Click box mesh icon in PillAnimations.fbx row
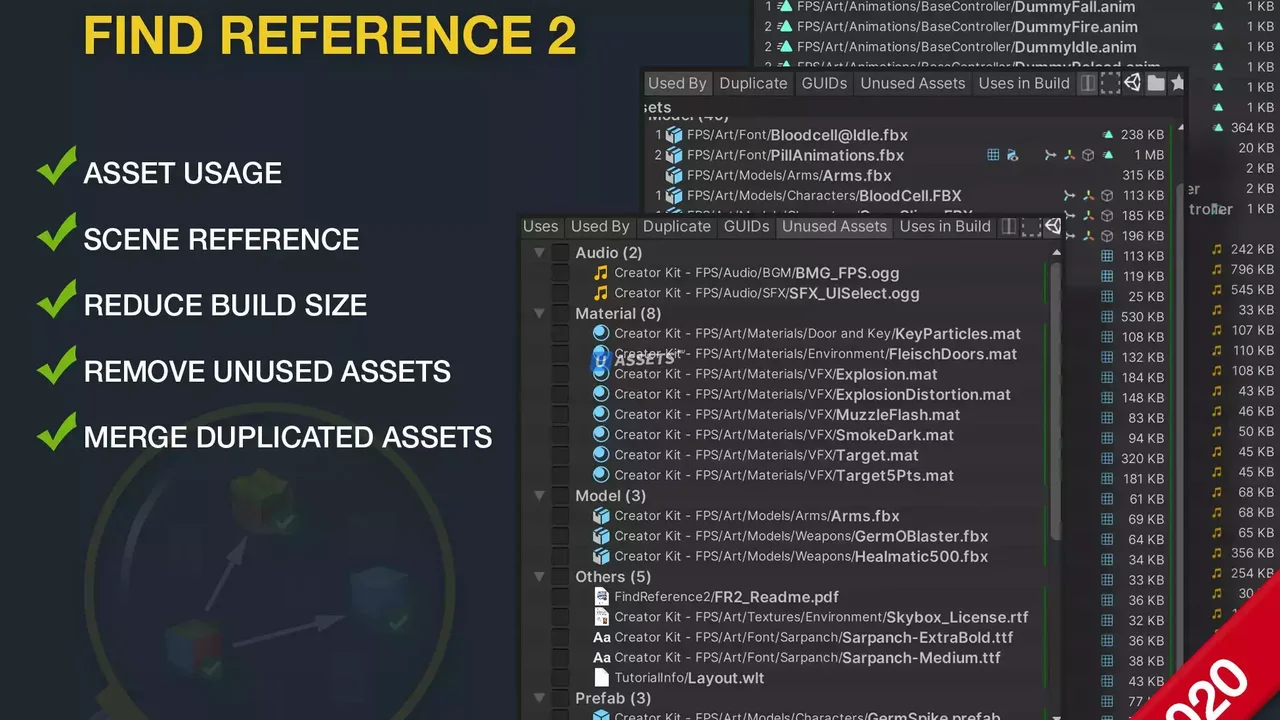 [1088, 155]
